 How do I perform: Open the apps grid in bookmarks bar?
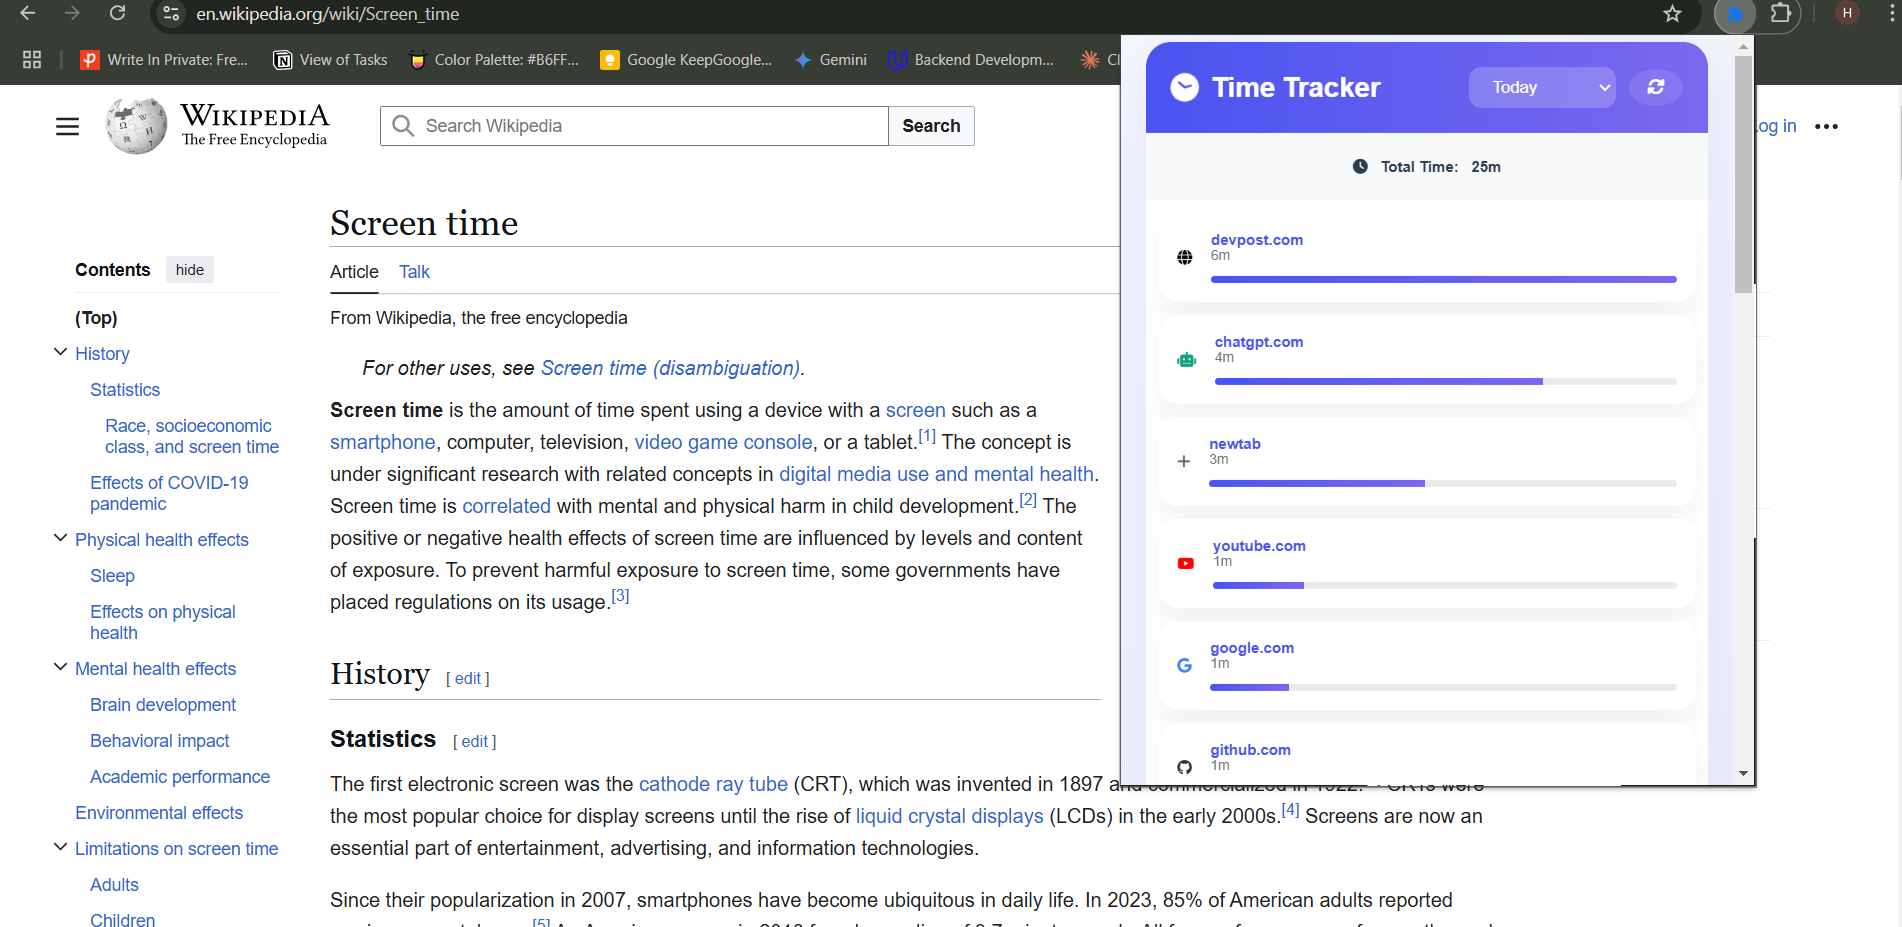(32, 60)
